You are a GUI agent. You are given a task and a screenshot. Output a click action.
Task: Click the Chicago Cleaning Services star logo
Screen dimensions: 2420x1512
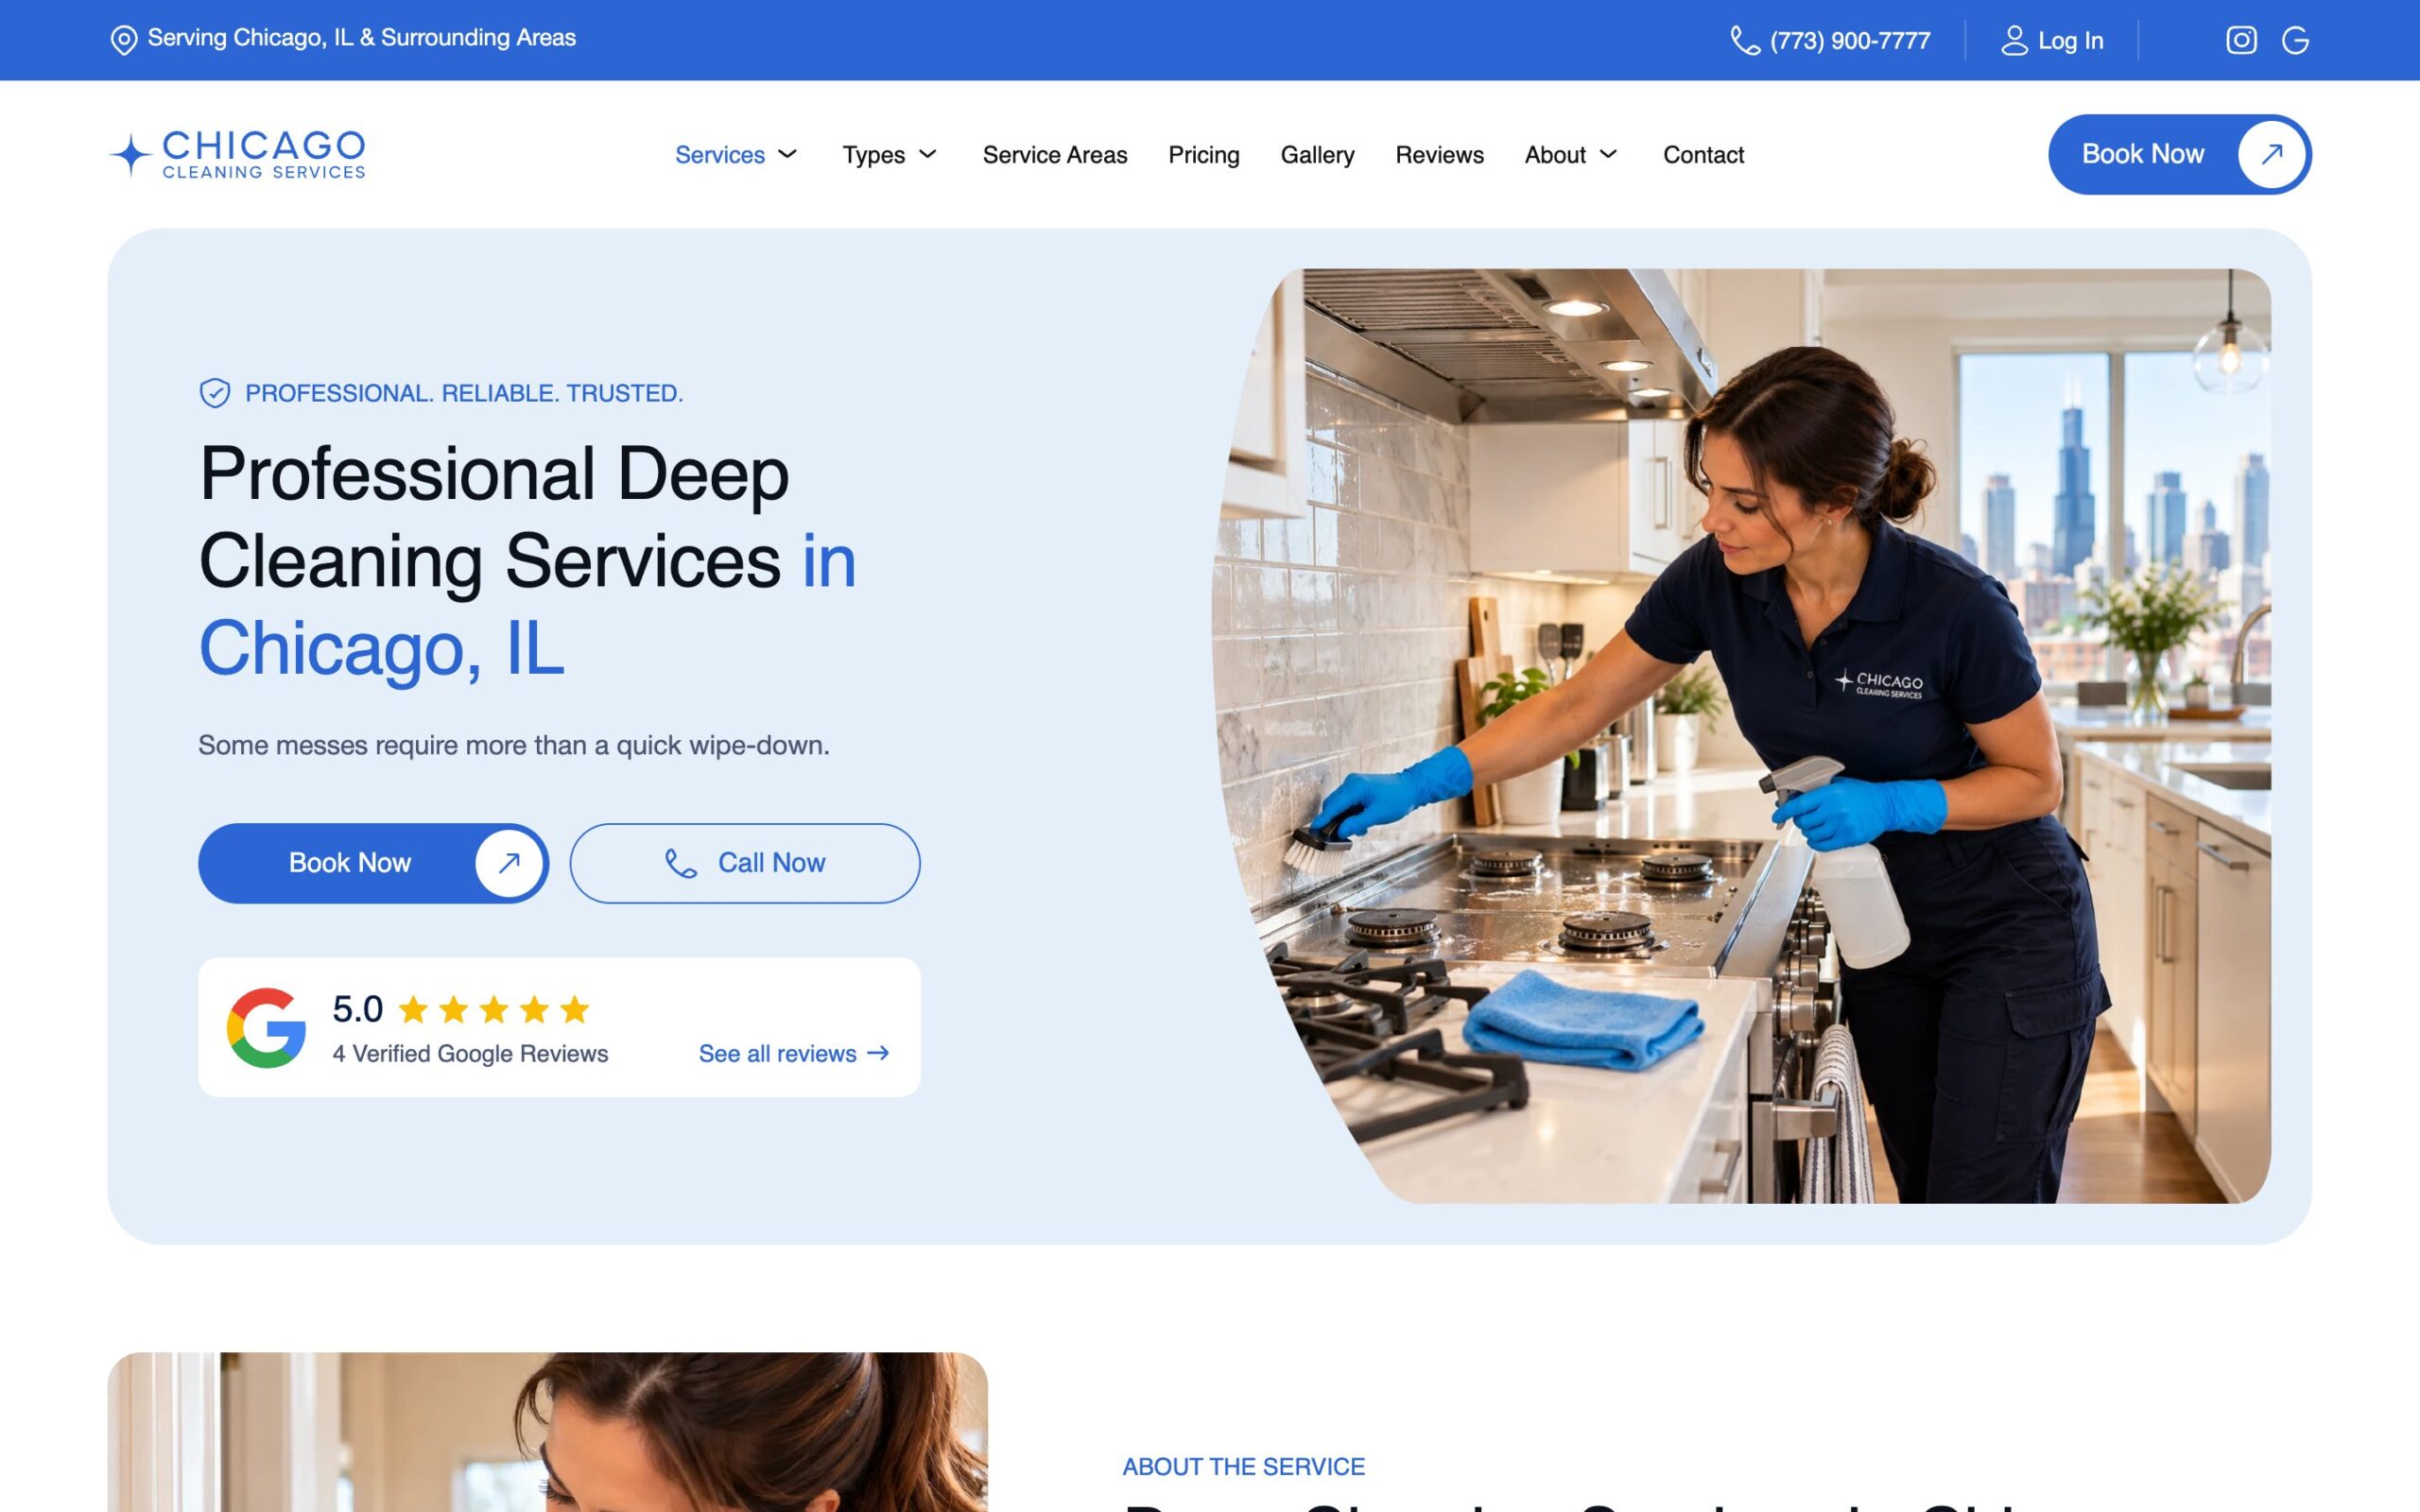point(130,155)
